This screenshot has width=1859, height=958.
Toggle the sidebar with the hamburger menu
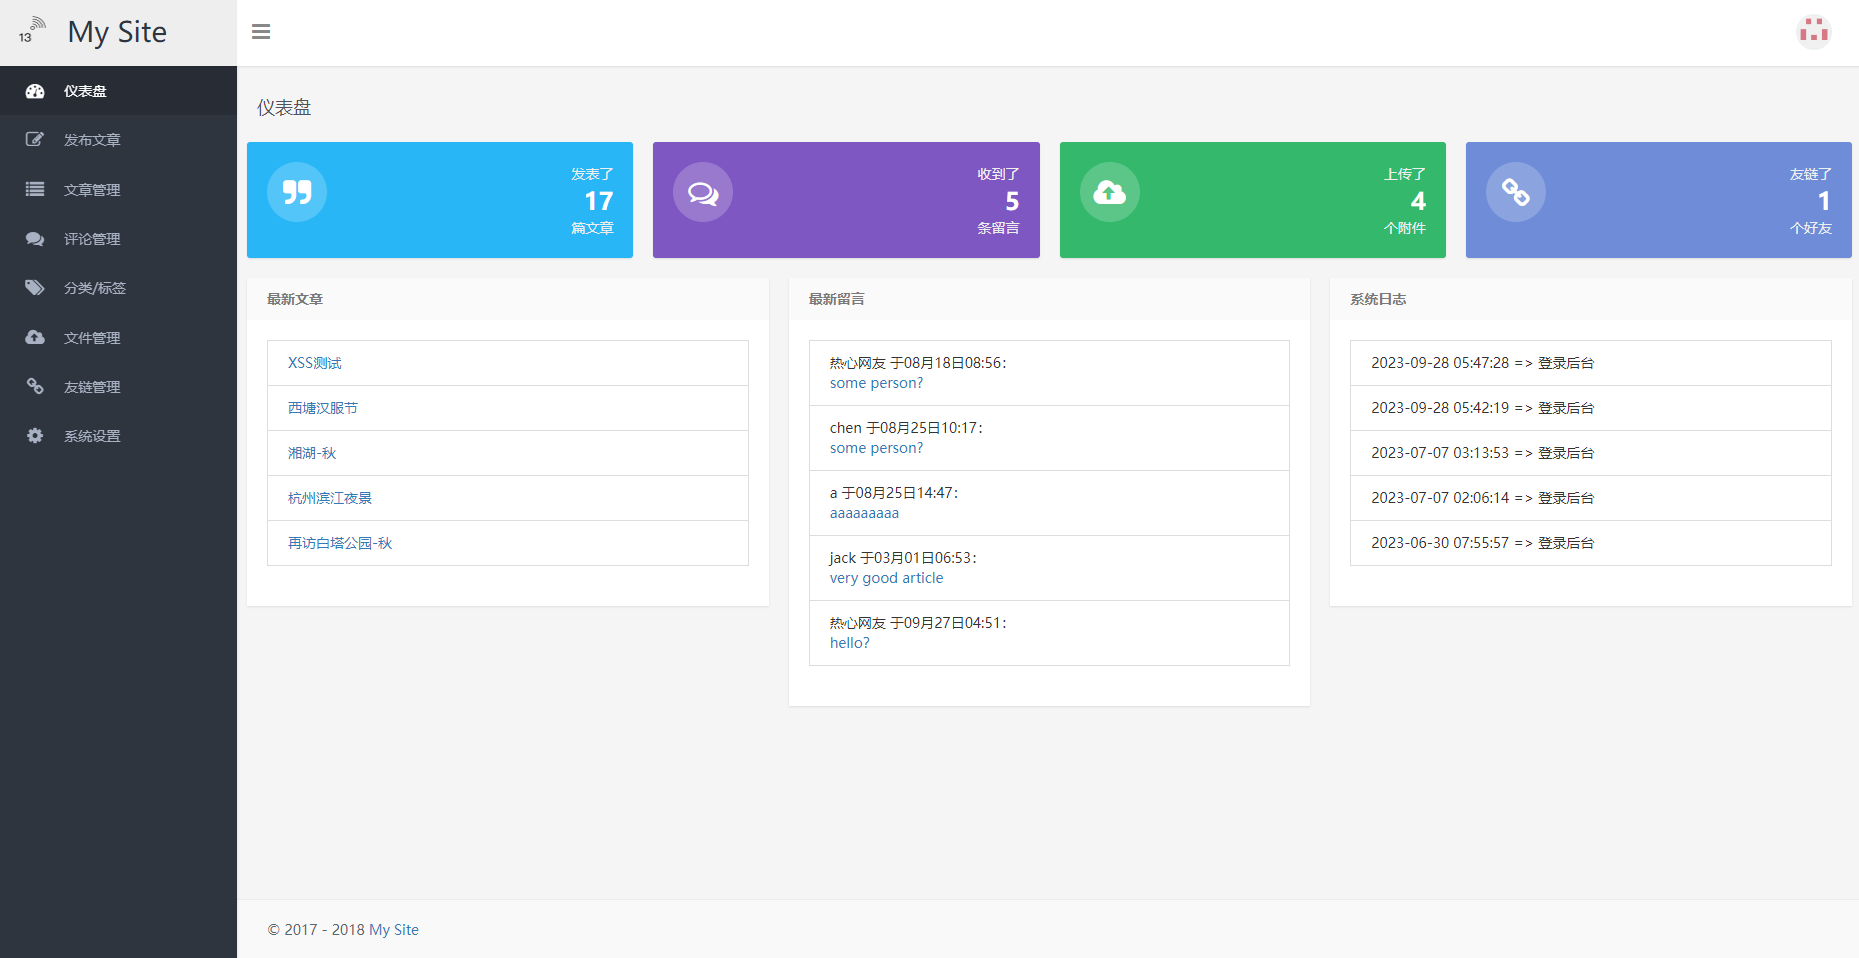click(261, 31)
